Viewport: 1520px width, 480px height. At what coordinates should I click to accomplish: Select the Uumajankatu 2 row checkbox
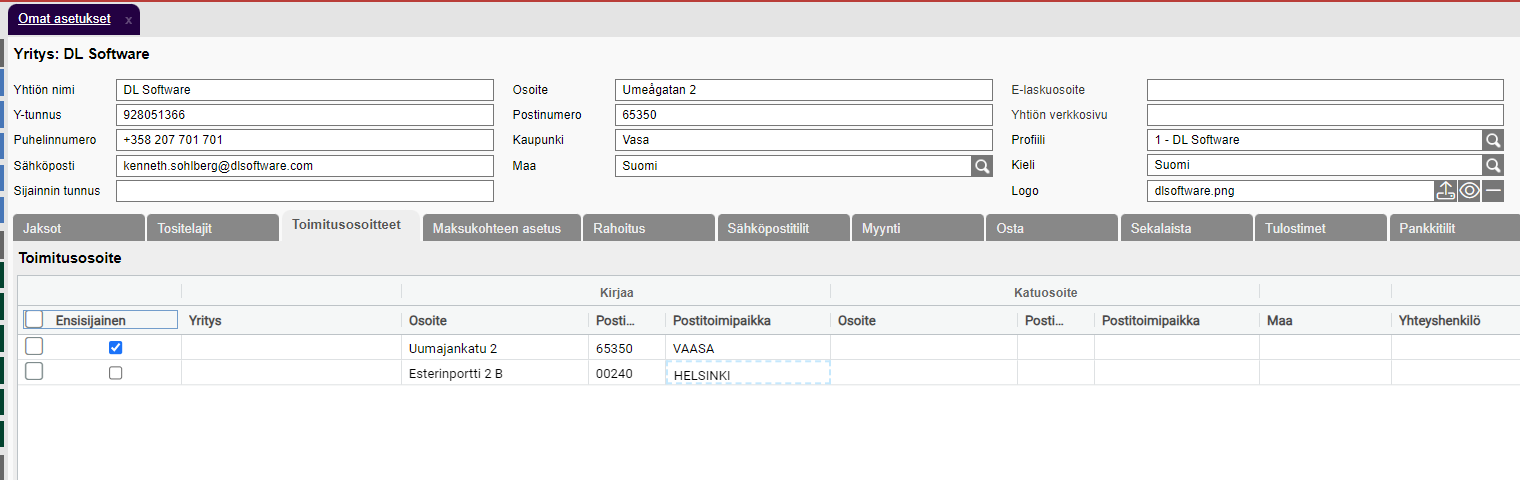pyautogui.click(x=34, y=347)
